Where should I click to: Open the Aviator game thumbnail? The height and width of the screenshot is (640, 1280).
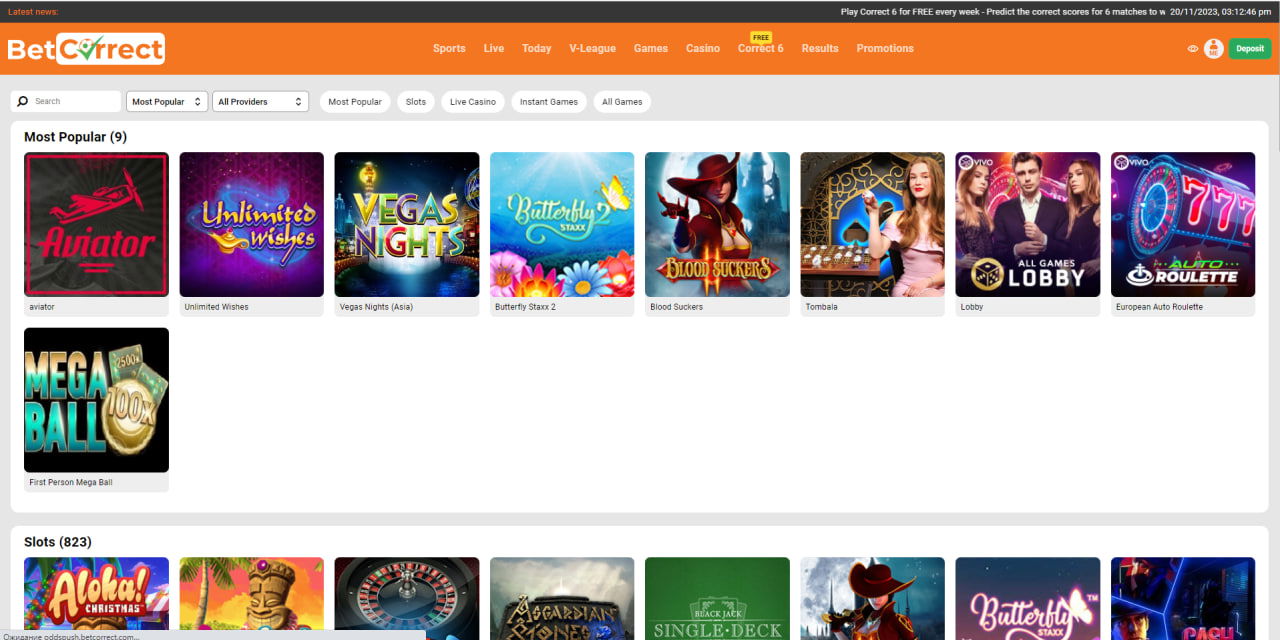(96, 224)
